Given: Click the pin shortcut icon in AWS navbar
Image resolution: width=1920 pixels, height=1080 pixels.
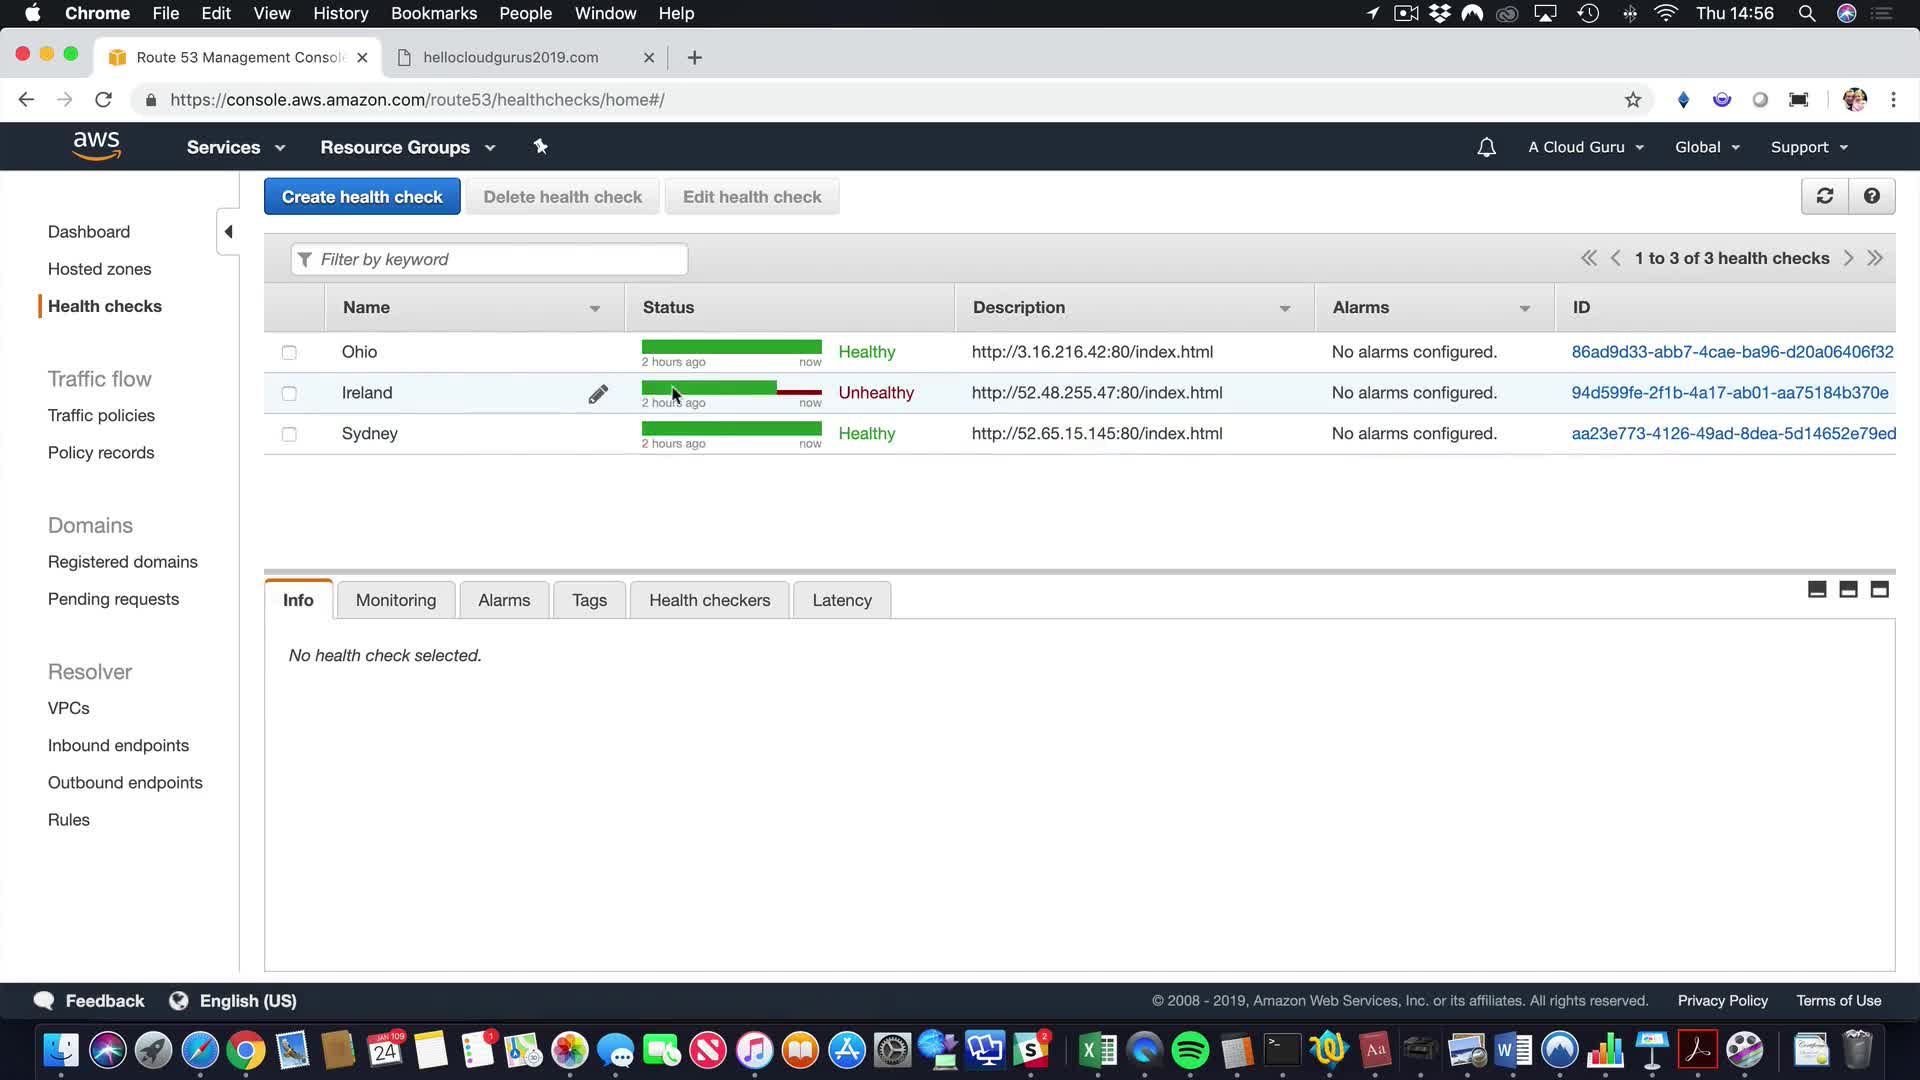Looking at the screenshot, I should tap(540, 147).
